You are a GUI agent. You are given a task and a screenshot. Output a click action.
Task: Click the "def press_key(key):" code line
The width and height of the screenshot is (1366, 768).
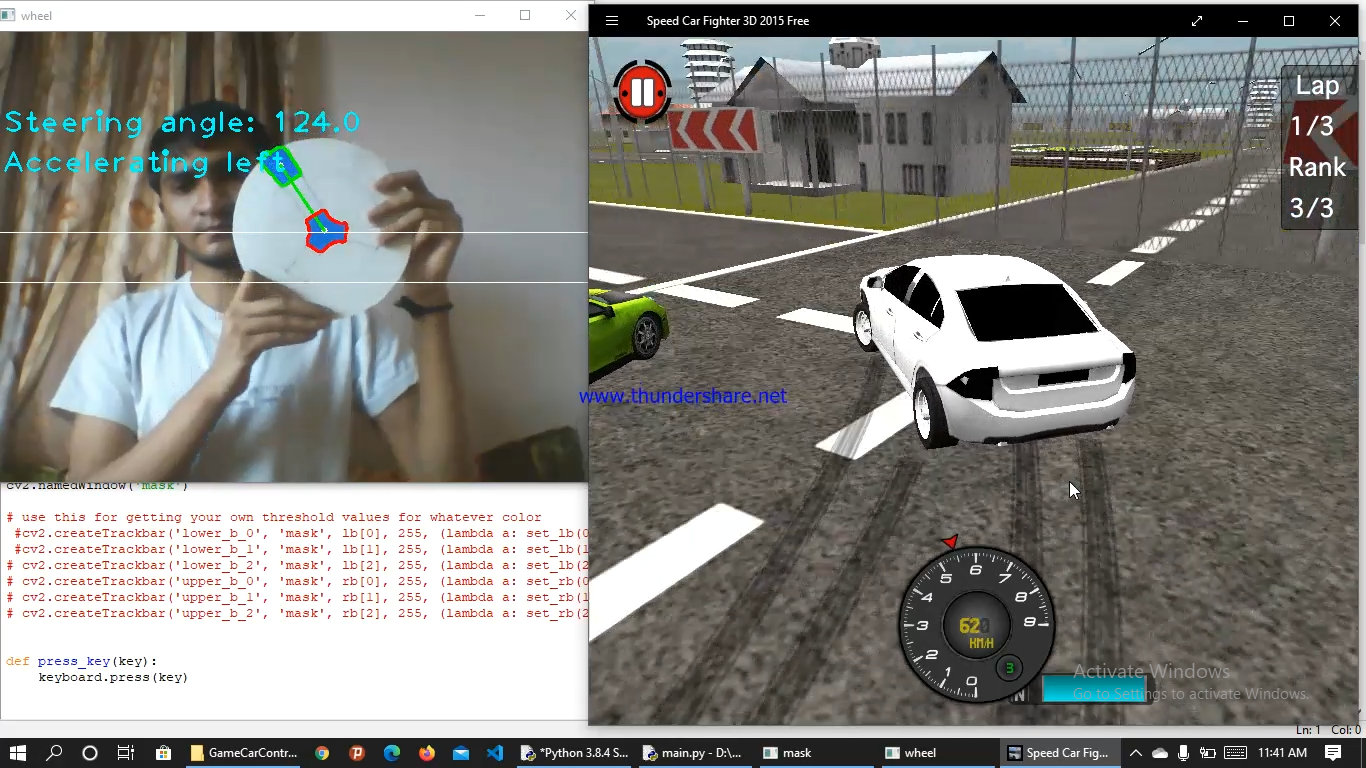[82, 661]
